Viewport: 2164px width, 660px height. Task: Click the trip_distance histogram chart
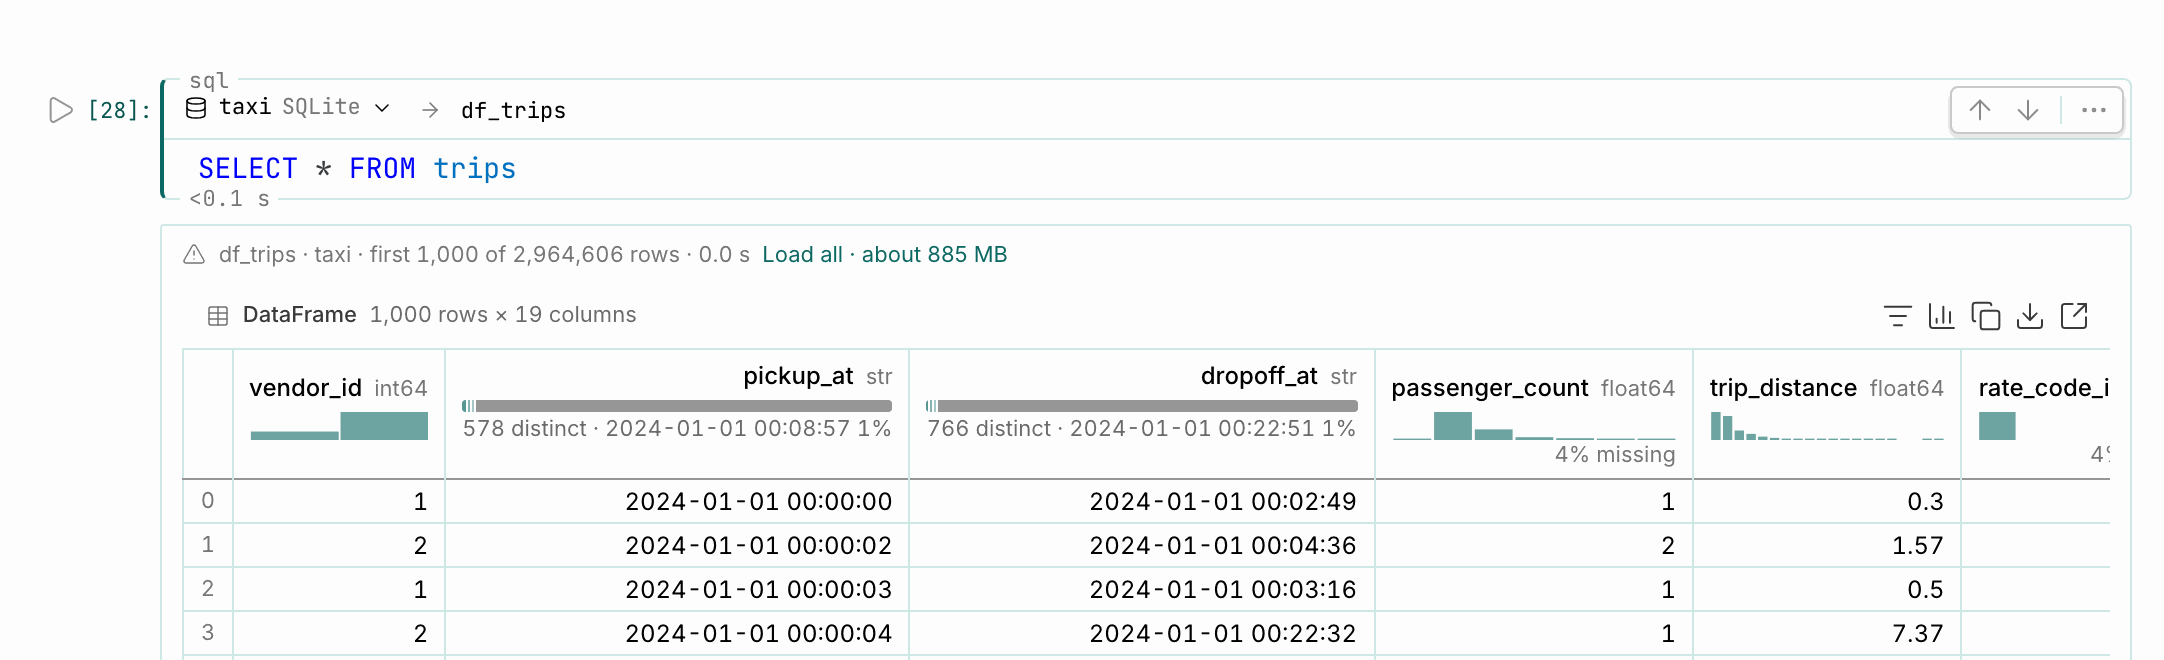[x=1826, y=426]
